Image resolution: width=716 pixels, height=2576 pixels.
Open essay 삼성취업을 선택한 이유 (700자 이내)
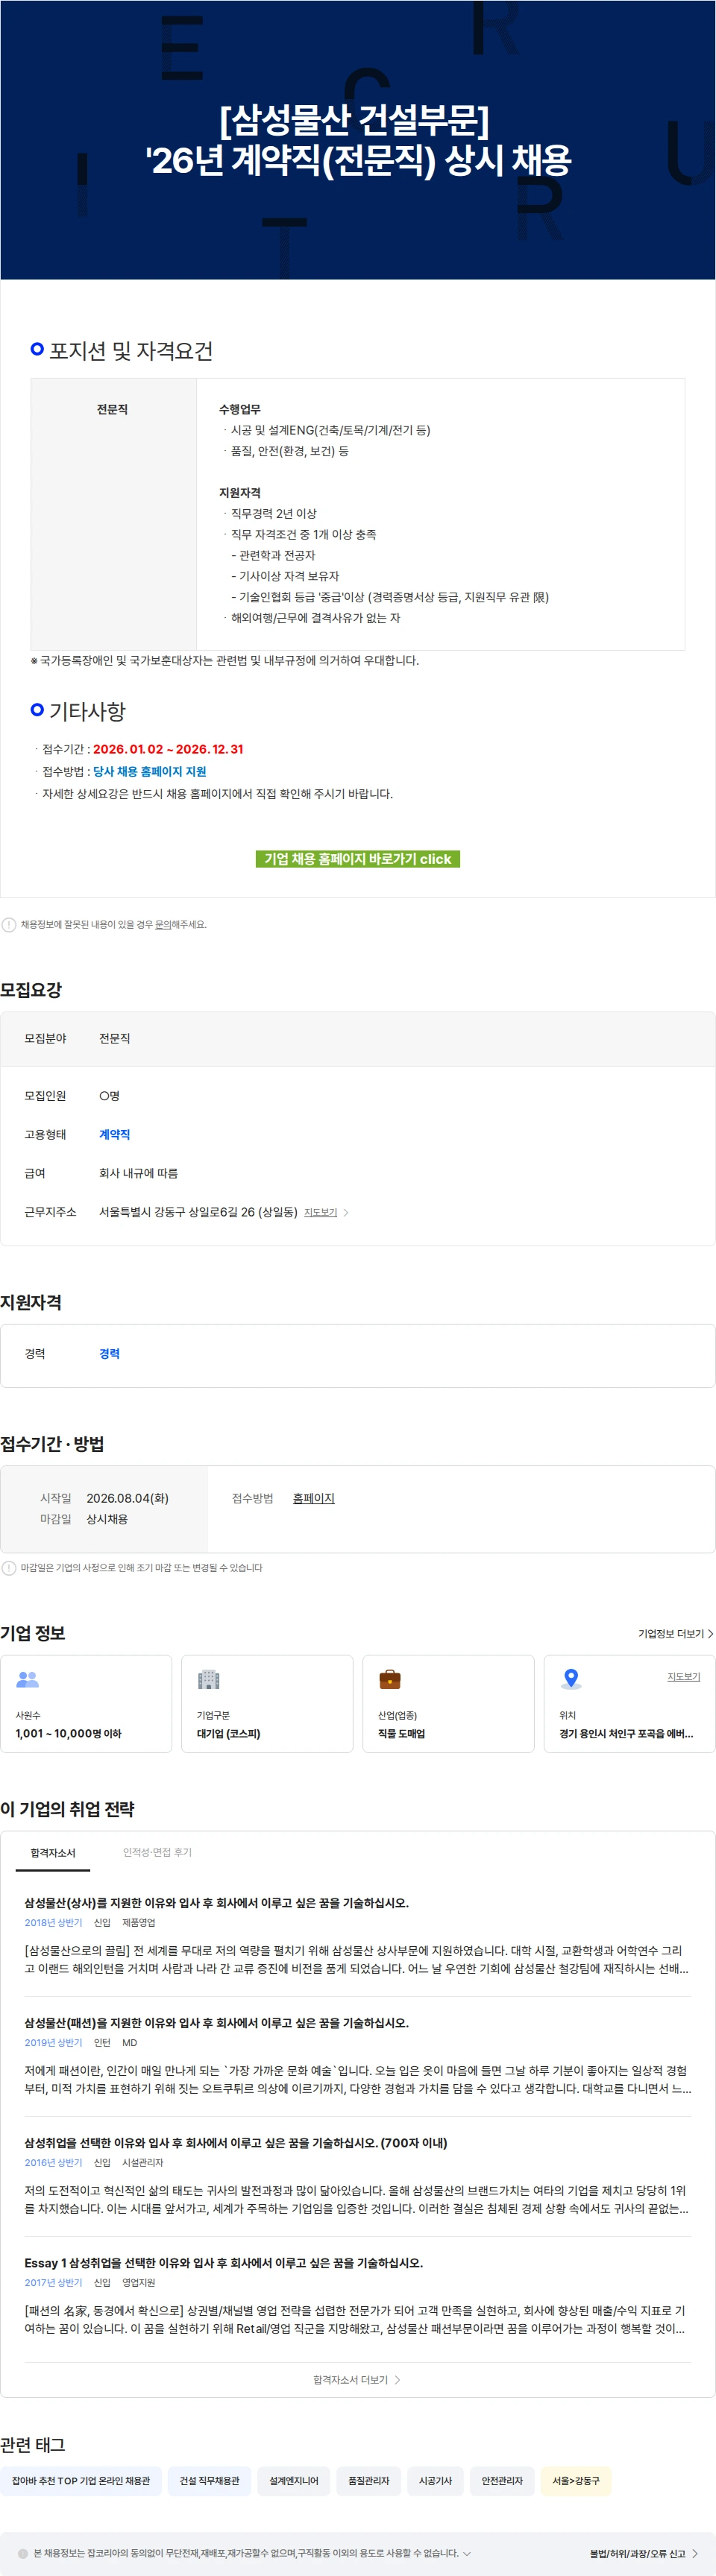click(235, 2142)
